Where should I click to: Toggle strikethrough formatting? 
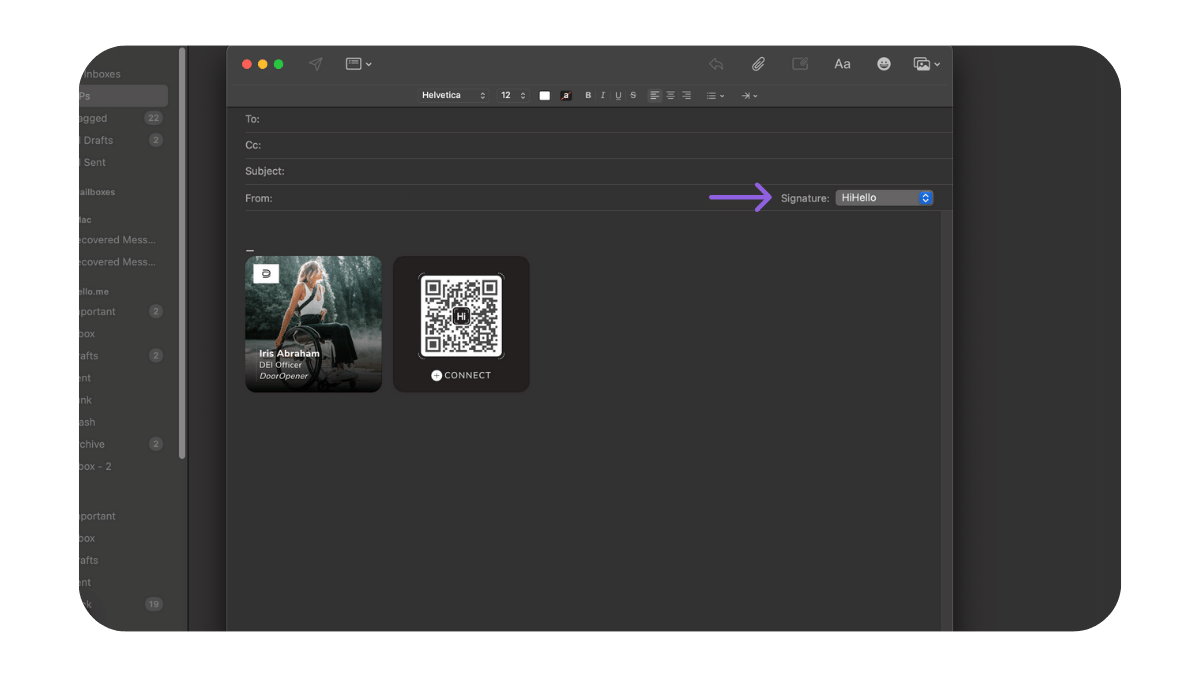coord(633,96)
